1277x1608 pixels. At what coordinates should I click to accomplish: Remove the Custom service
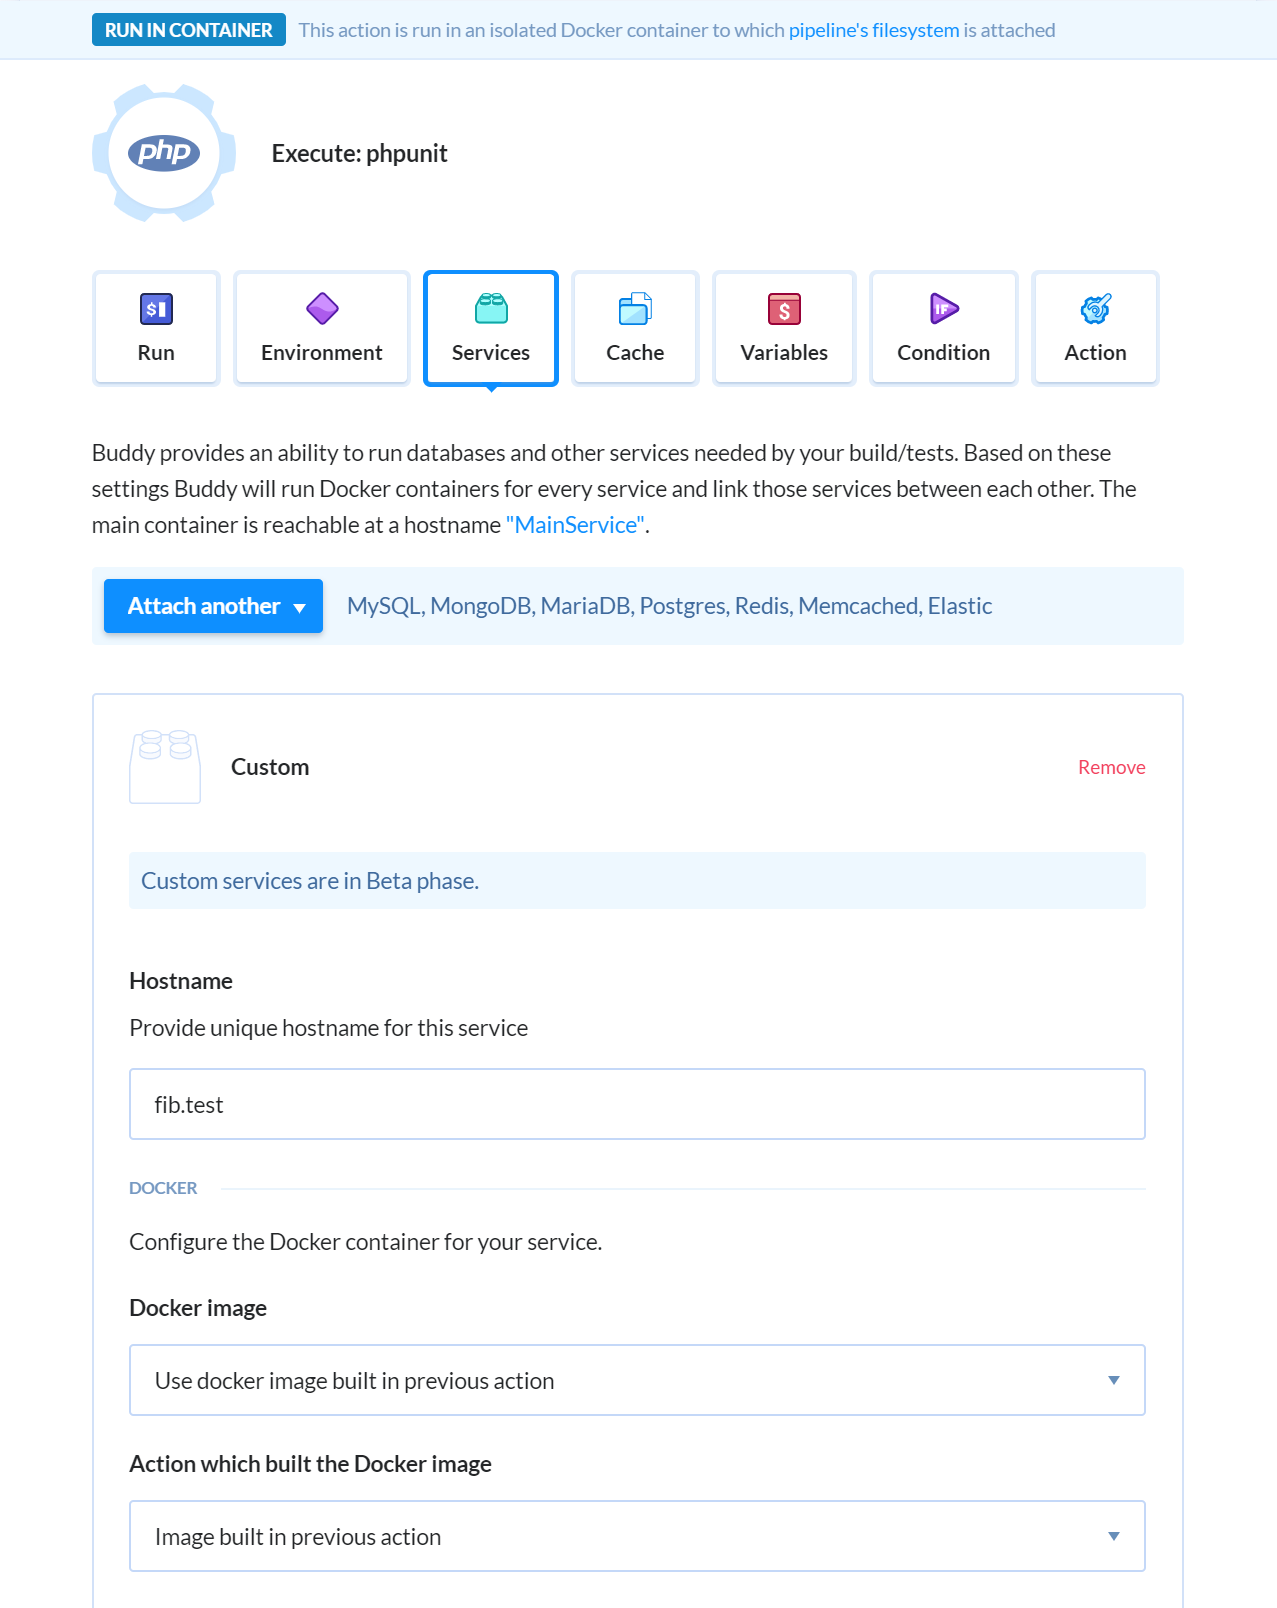coord(1112,767)
